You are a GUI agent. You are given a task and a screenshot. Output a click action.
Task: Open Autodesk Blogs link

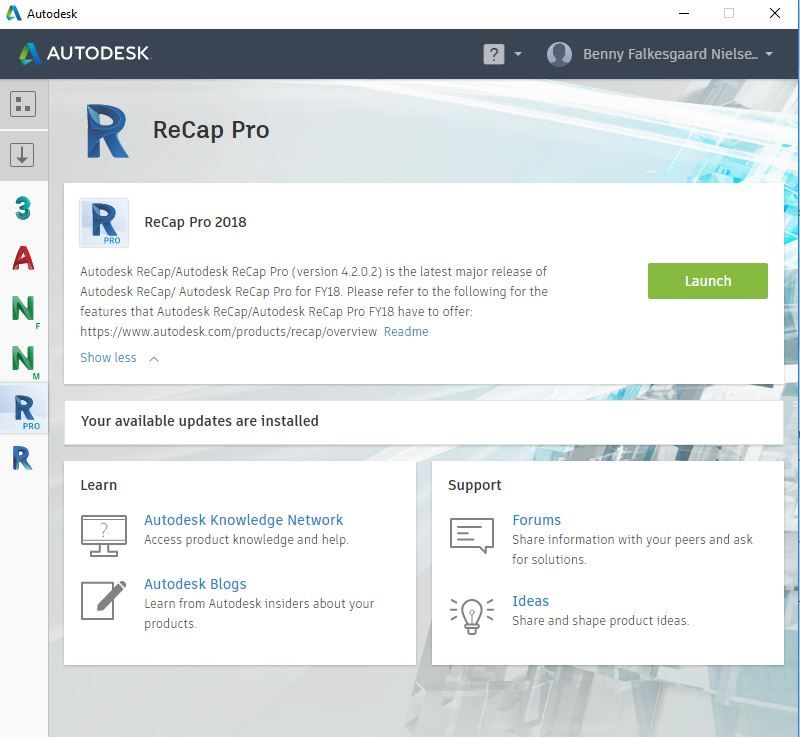coord(195,584)
